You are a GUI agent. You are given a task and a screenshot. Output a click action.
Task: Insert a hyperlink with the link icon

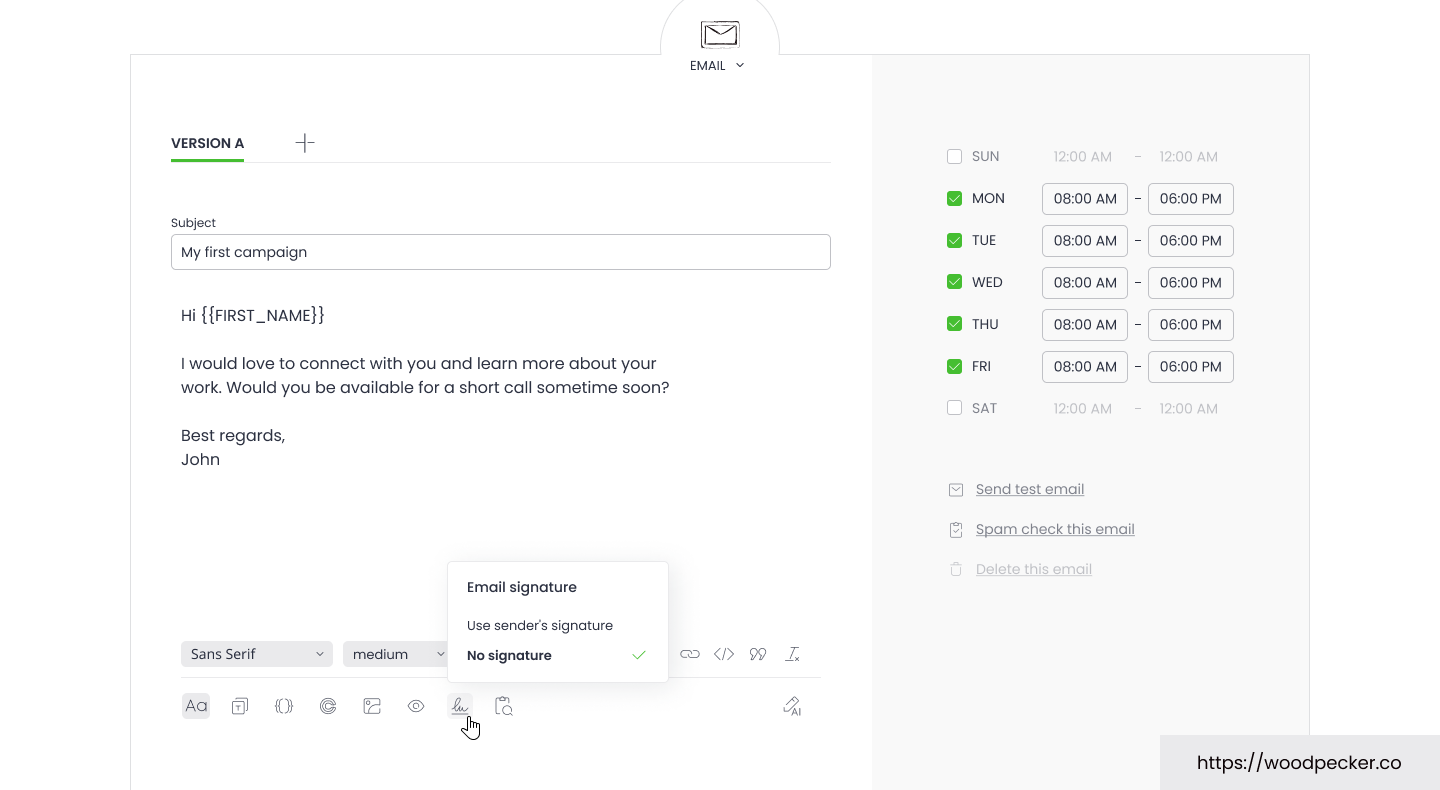(690, 654)
